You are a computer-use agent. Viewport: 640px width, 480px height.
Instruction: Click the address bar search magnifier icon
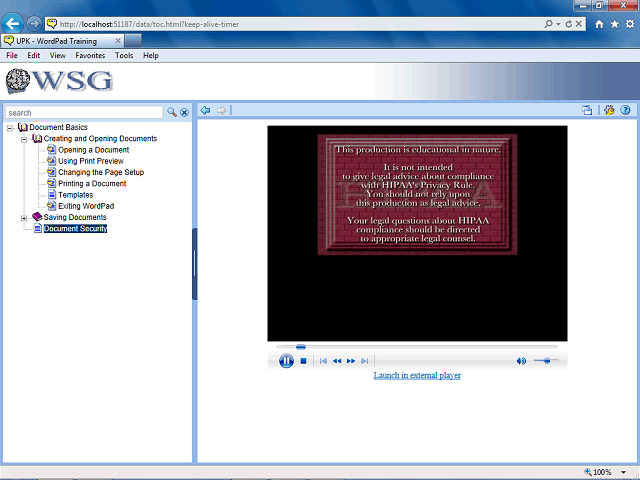pyautogui.click(x=548, y=24)
